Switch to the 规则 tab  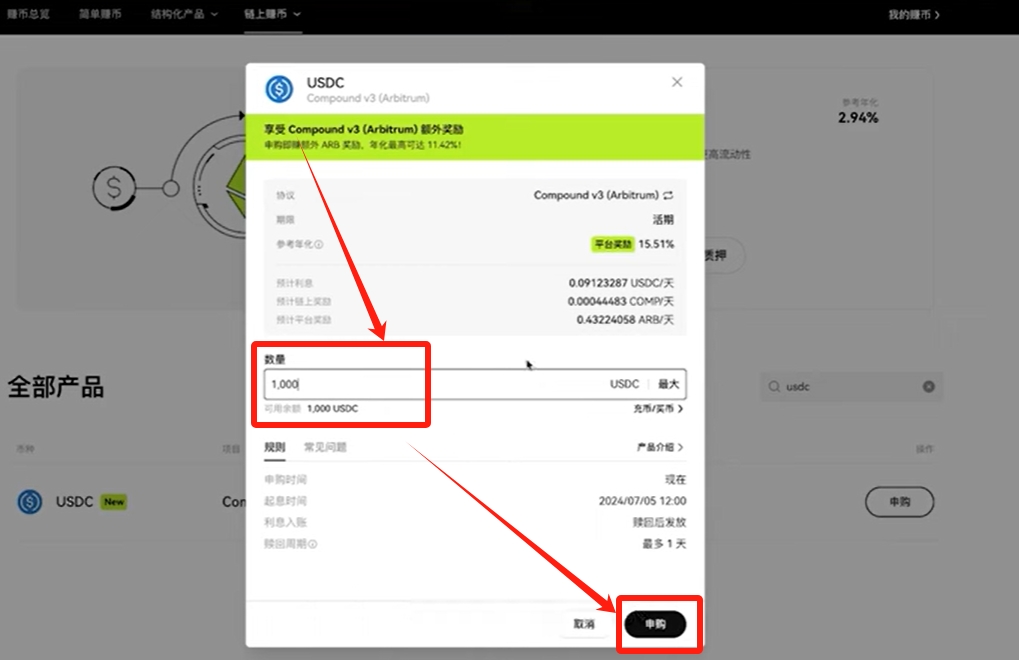click(275, 447)
